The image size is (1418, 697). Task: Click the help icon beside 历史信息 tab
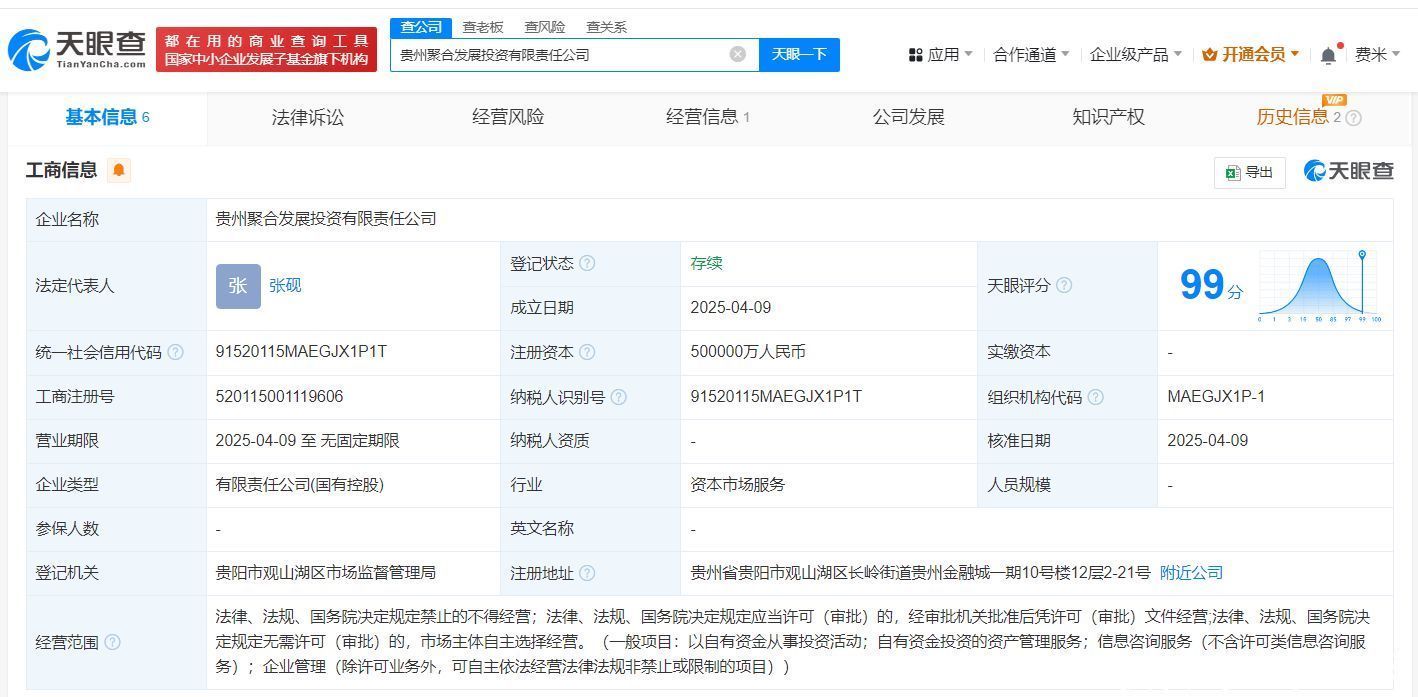point(1354,118)
